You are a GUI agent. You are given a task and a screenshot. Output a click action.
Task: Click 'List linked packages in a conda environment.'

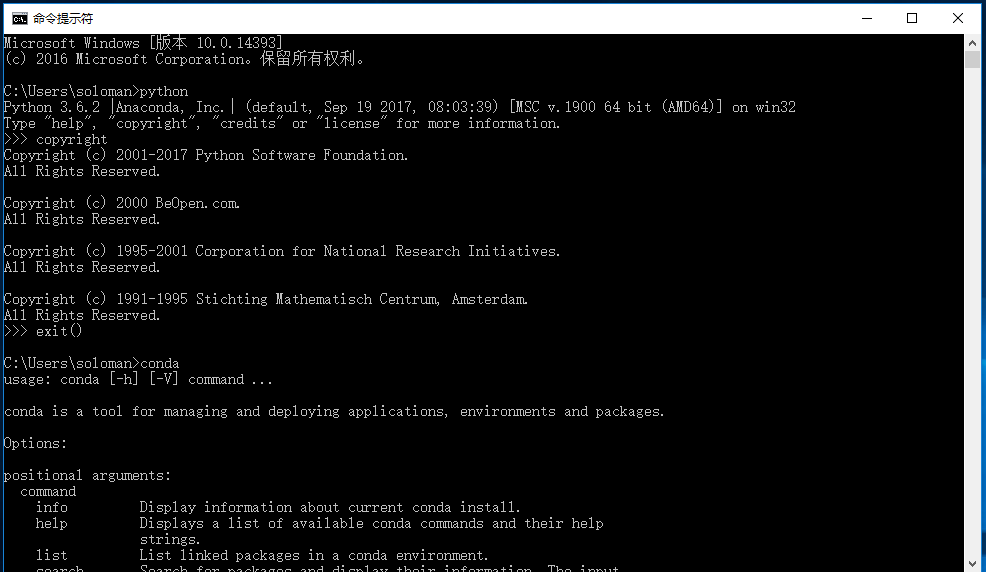pyautogui.click(x=314, y=555)
